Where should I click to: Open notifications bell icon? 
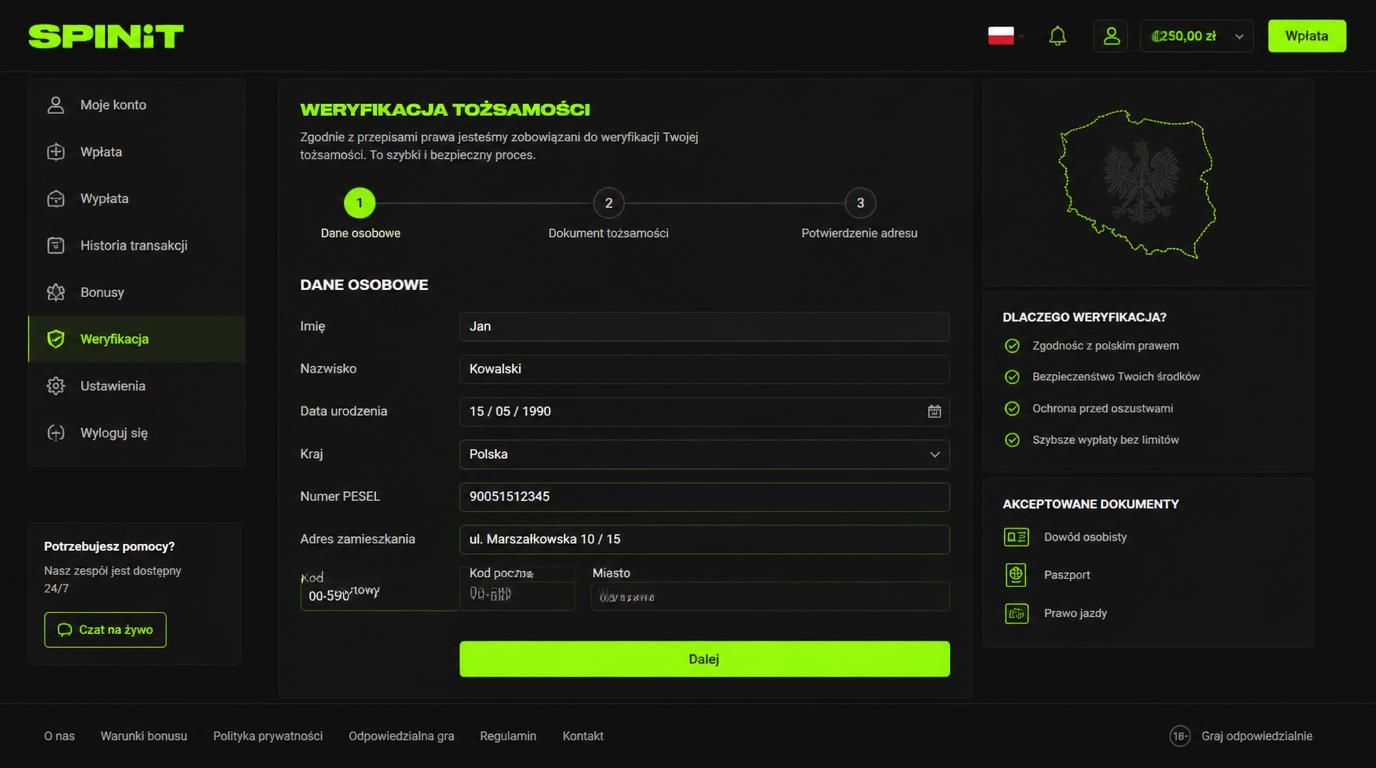(1057, 36)
